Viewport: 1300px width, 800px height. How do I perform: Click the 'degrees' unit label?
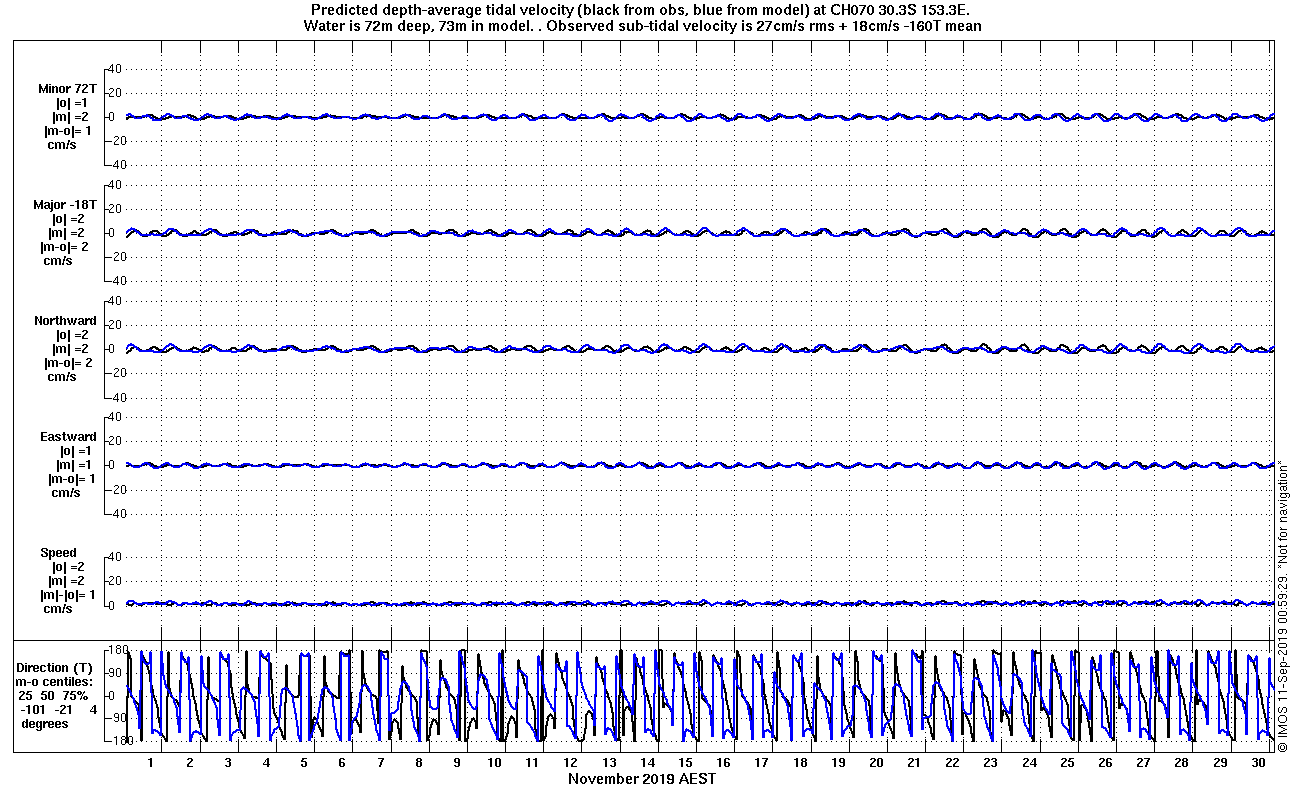[x=45, y=724]
